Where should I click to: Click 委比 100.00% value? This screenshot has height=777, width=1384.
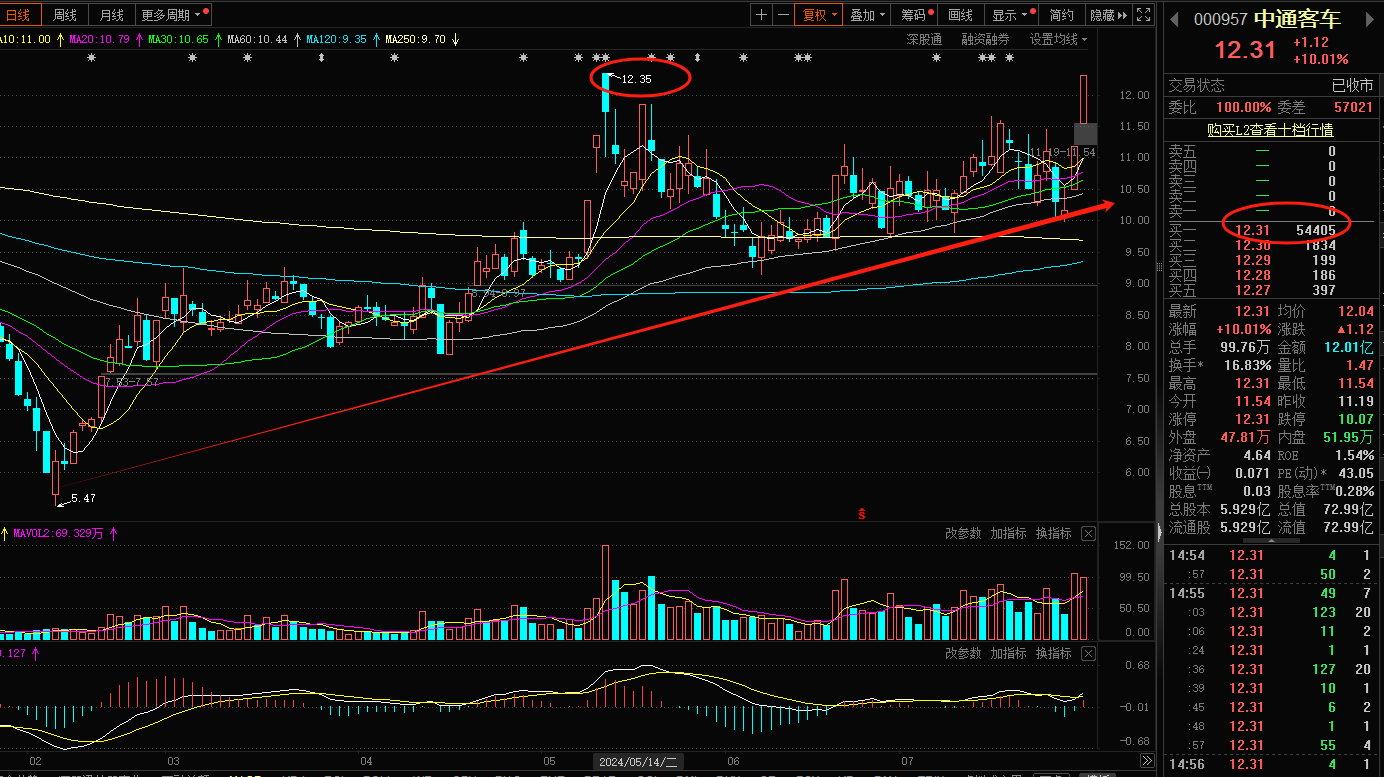point(1244,107)
